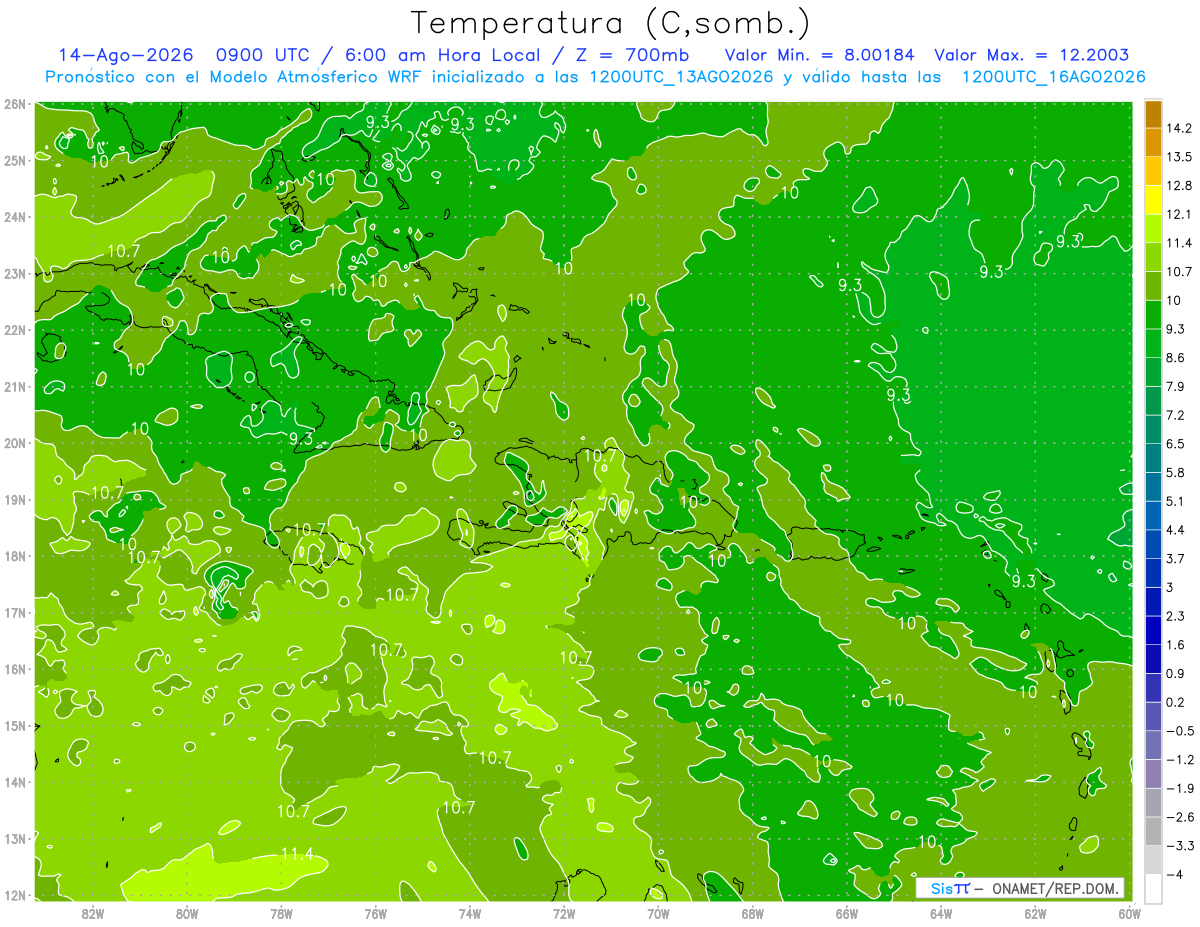Viewport: 1200px width, 927px height.
Task: Click the "8.6" colorbar label
Action: 1176,358
